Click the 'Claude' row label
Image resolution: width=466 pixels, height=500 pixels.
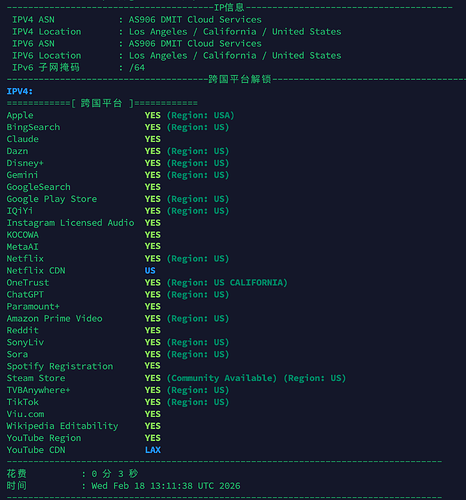click(x=23, y=139)
